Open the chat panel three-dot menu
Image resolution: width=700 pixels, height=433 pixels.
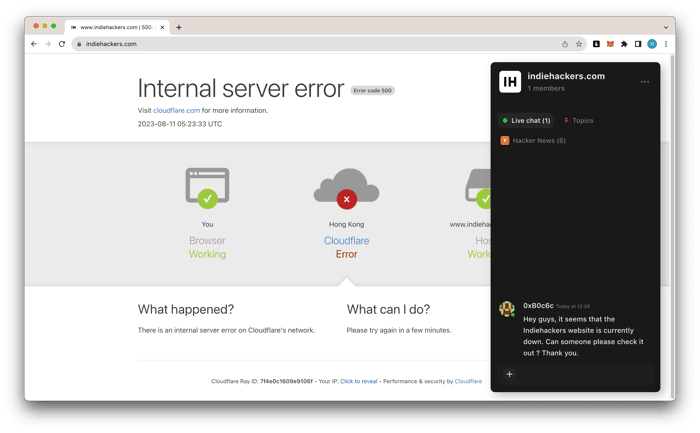click(x=645, y=82)
